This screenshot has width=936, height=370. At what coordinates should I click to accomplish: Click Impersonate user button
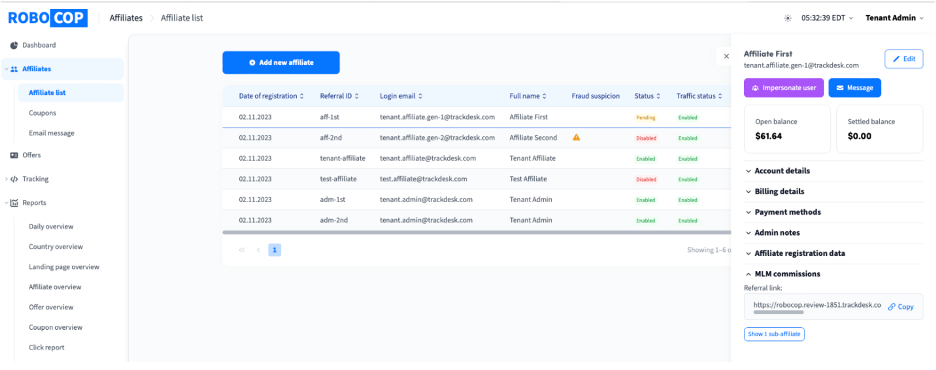pyautogui.click(x=784, y=88)
